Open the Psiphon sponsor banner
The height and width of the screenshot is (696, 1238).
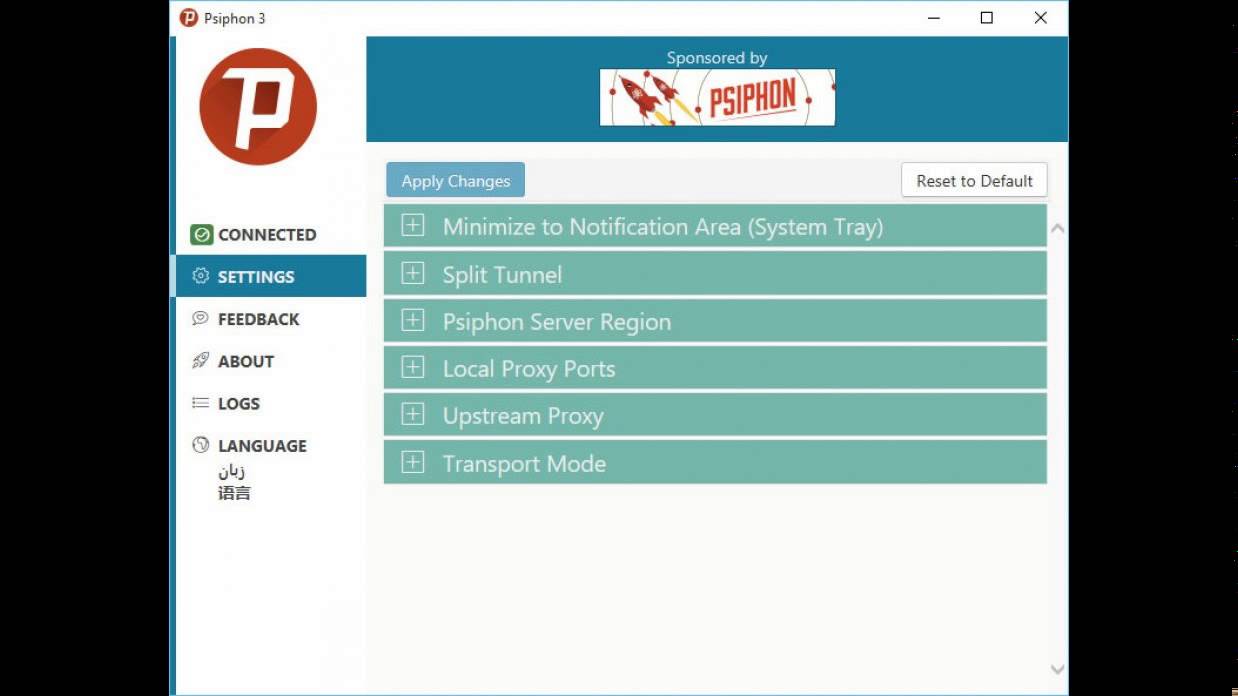coord(717,98)
